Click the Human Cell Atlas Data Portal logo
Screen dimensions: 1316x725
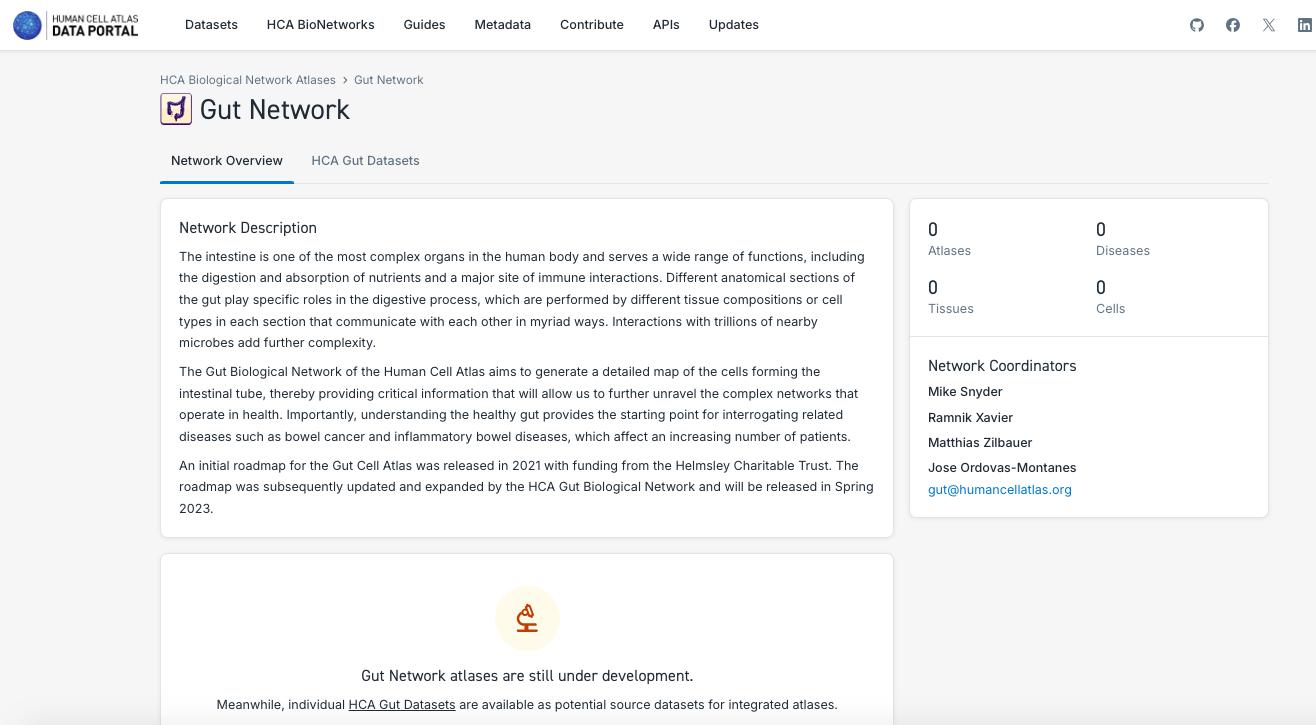click(x=76, y=25)
